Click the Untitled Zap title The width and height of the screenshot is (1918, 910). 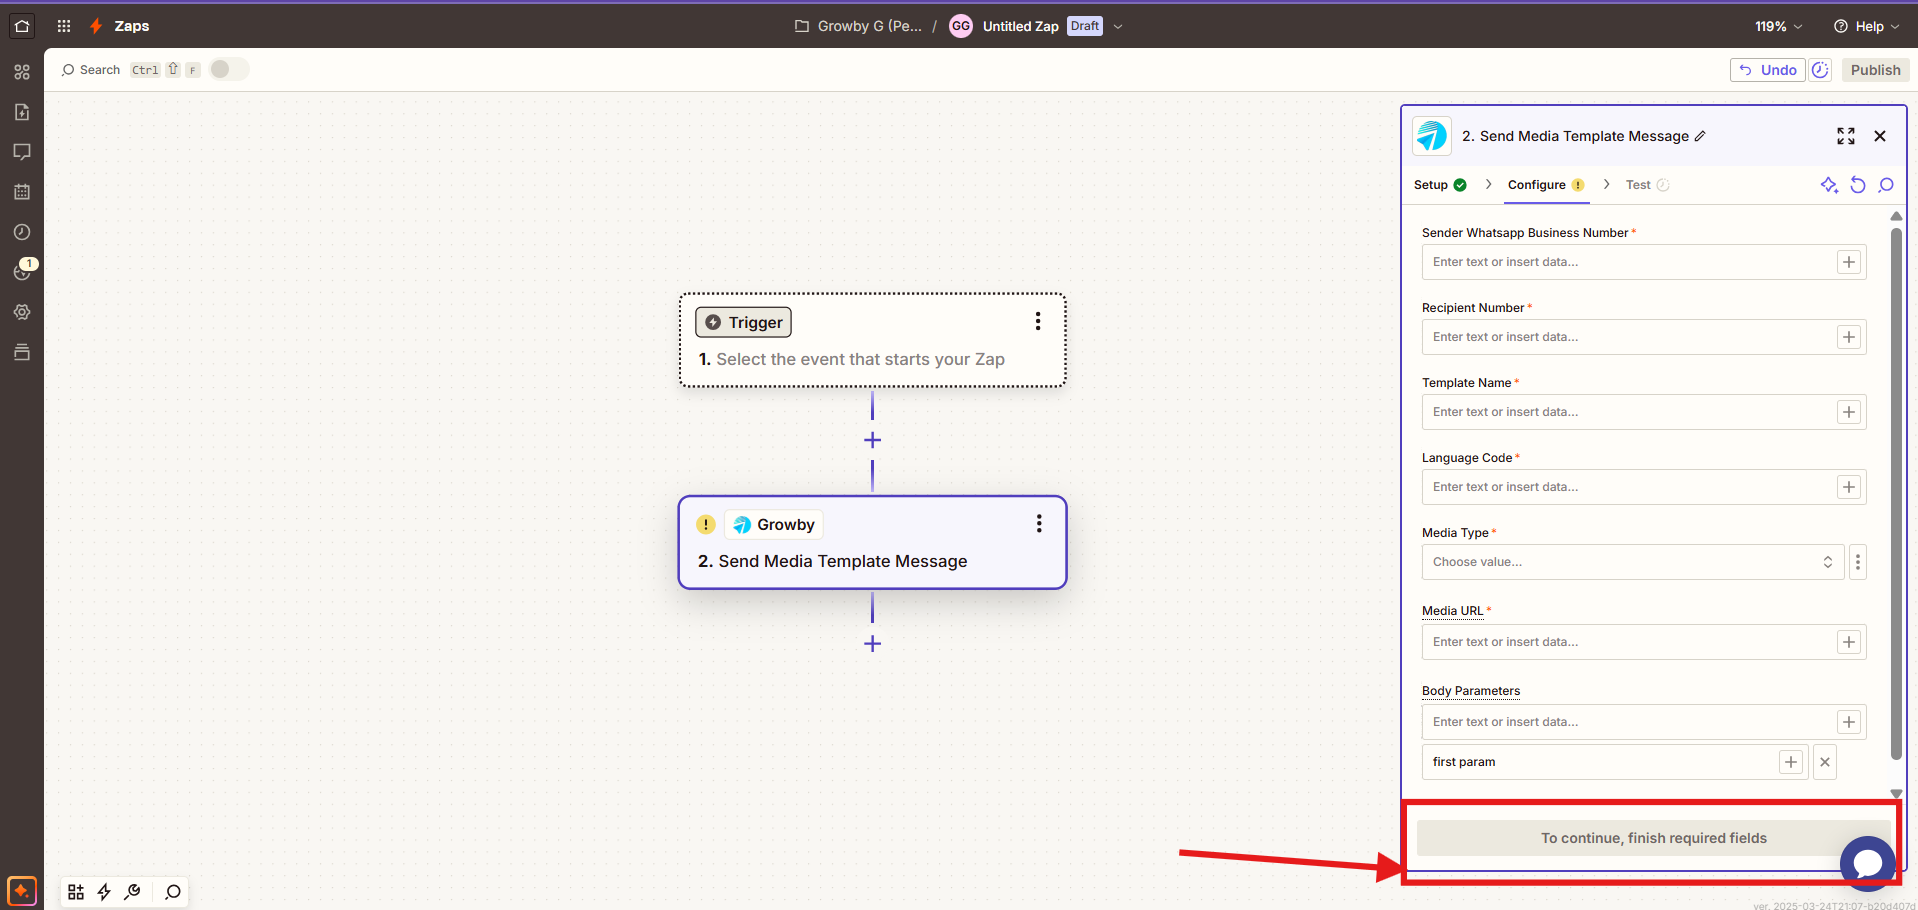click(x=1020, y=27)
